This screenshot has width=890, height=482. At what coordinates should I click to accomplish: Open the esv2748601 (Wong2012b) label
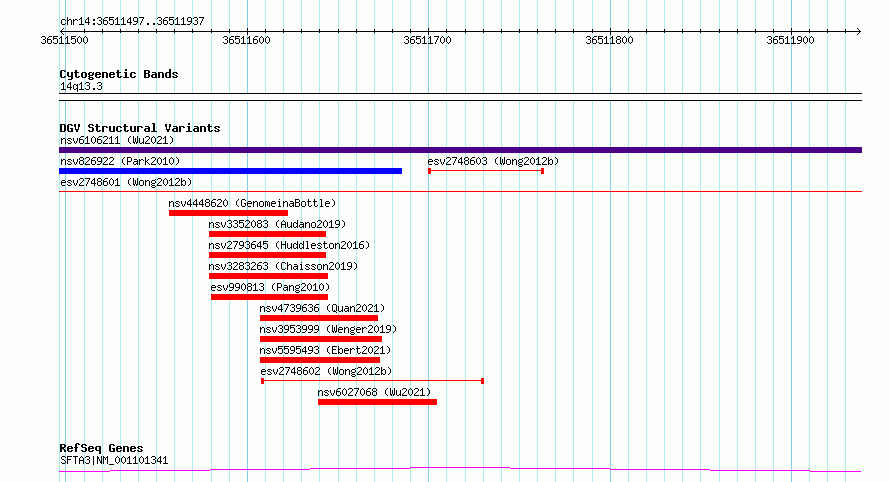point(126,182)
